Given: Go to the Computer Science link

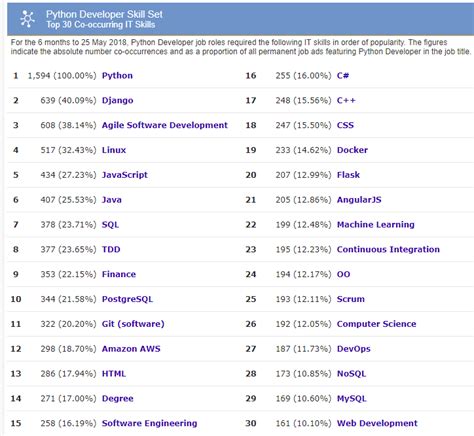Looking at the screenshot, I should (377, 324).
